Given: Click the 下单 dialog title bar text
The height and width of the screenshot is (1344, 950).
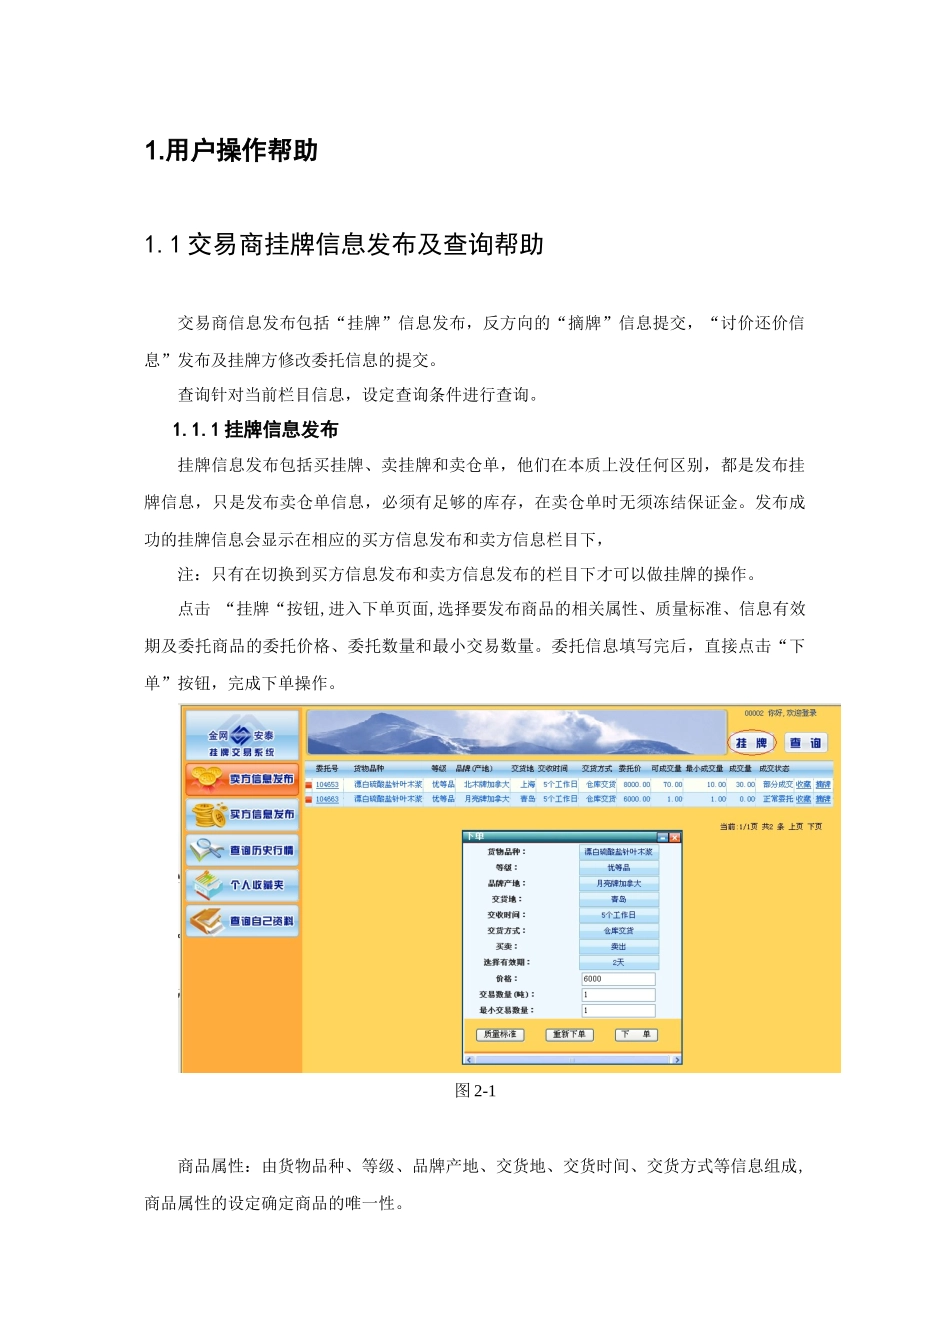Looking at the screenshot, I should pyautogui.click(x=475, y=837).
